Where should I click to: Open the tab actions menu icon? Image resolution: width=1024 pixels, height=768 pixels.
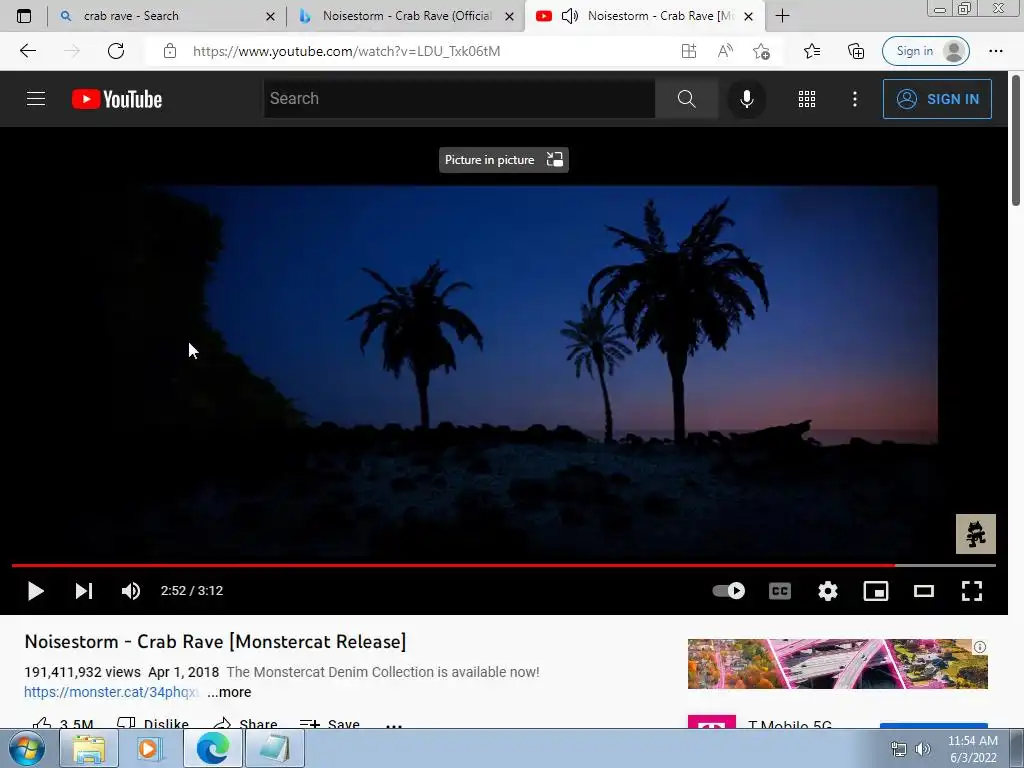click(24, 16)
